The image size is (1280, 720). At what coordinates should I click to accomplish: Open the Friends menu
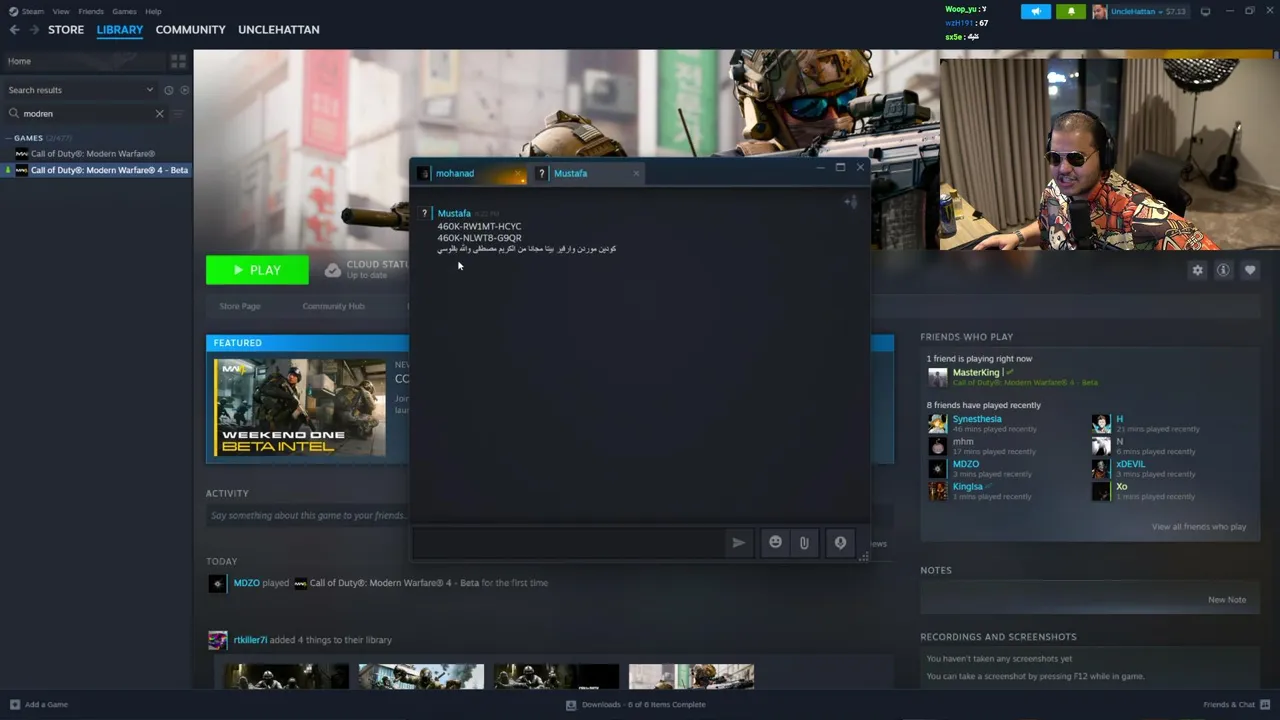[91, 12]
